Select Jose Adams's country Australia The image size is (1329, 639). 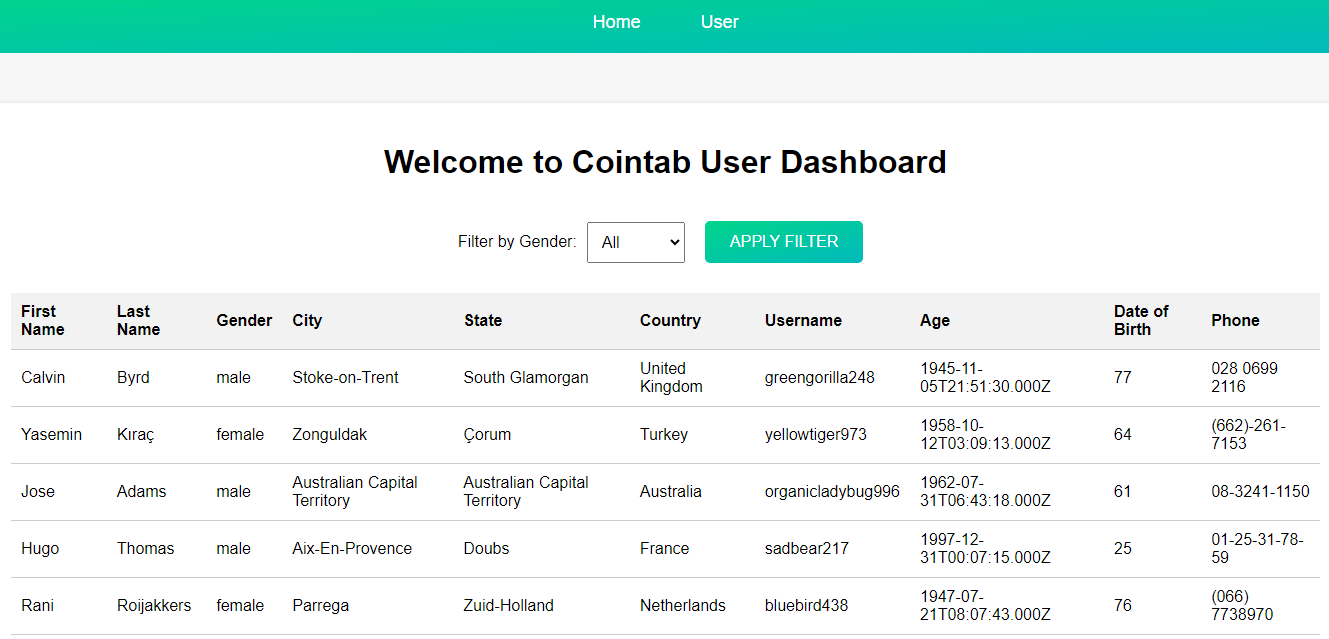(x=670, y=491)
